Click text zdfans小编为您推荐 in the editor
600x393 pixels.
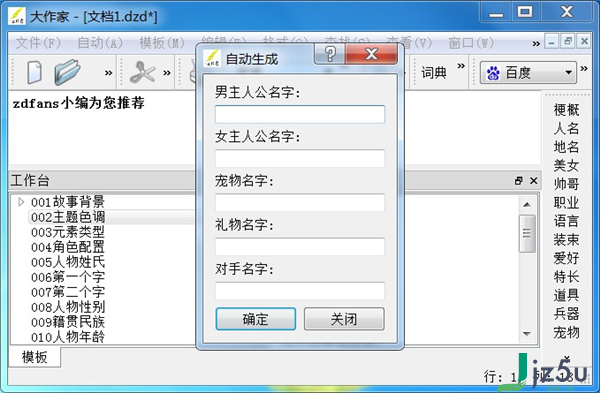[x=79, y=103]
